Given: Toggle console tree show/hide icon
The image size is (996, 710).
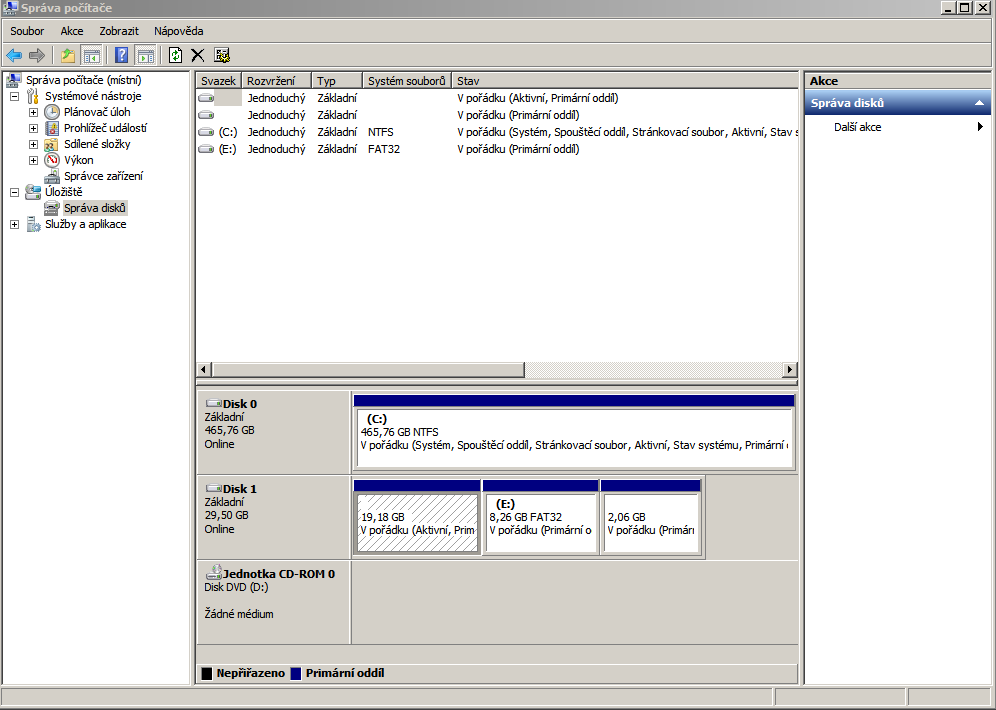Looking at the screenshot, I should (x=91, y=55).
